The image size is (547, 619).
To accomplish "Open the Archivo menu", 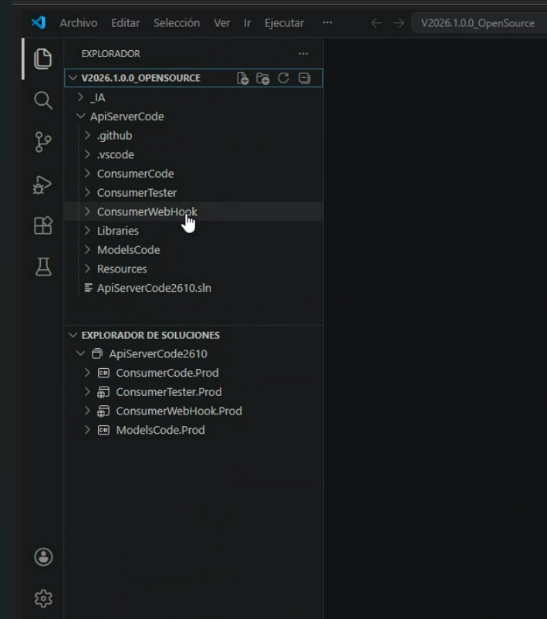I will click(x=79, y=23).
